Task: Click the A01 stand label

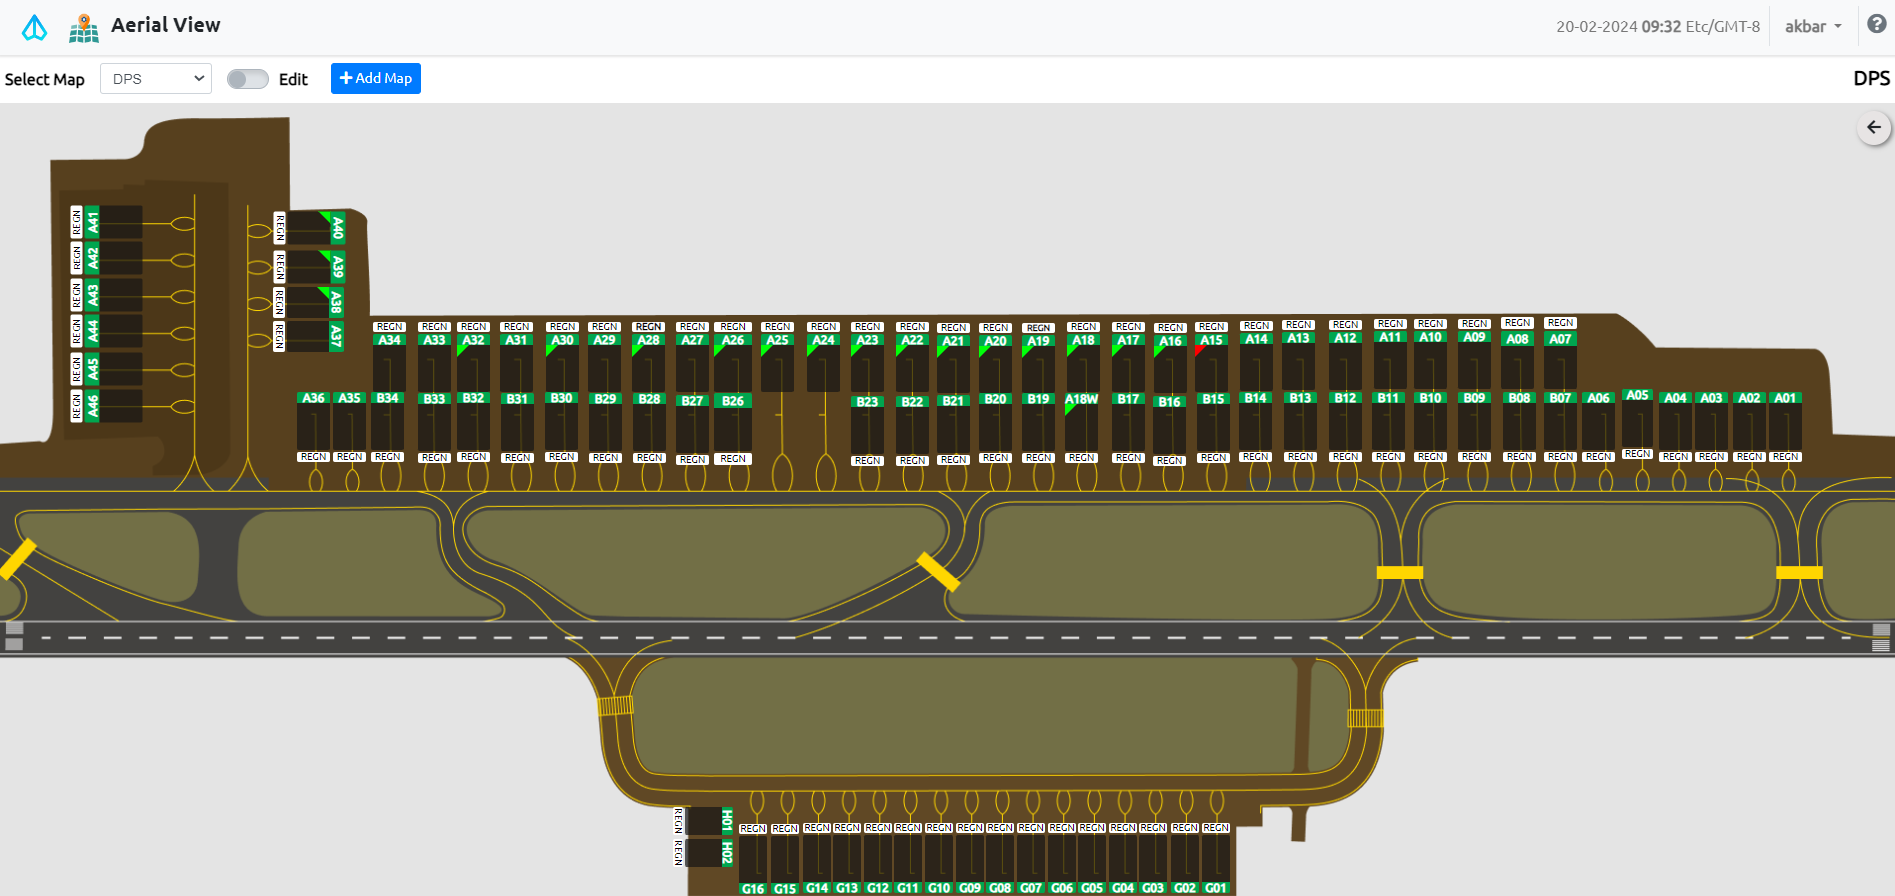Action: coord(1785,398)
